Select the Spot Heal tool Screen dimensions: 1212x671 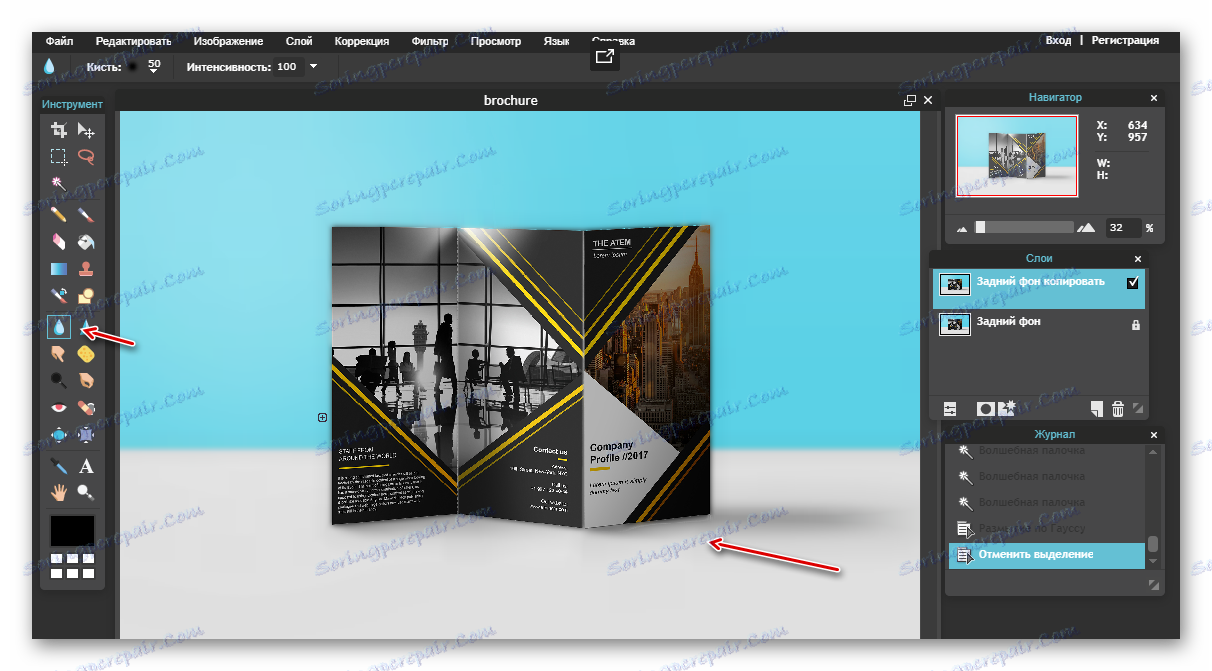(x=86, y=408)
